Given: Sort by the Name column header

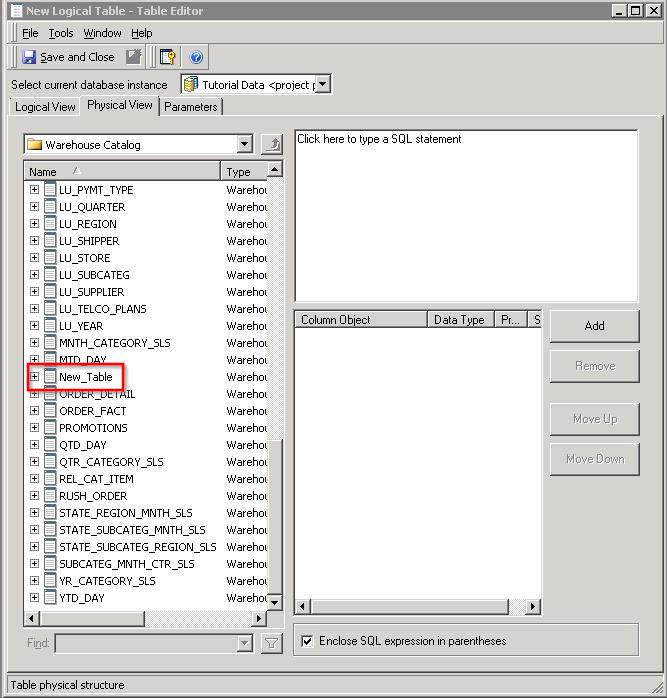Looking at the screenshot, I should 122,171.
